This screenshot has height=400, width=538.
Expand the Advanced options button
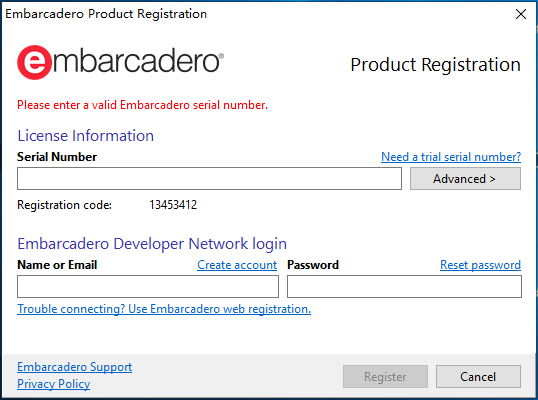pos(465,178)
